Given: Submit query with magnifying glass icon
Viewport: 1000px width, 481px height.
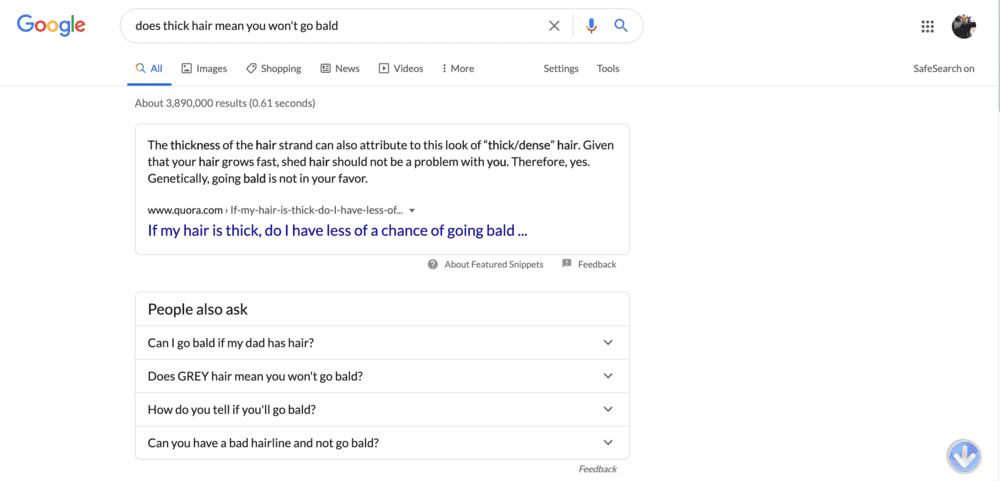Looking at the screenshot, I should (621, 26).
